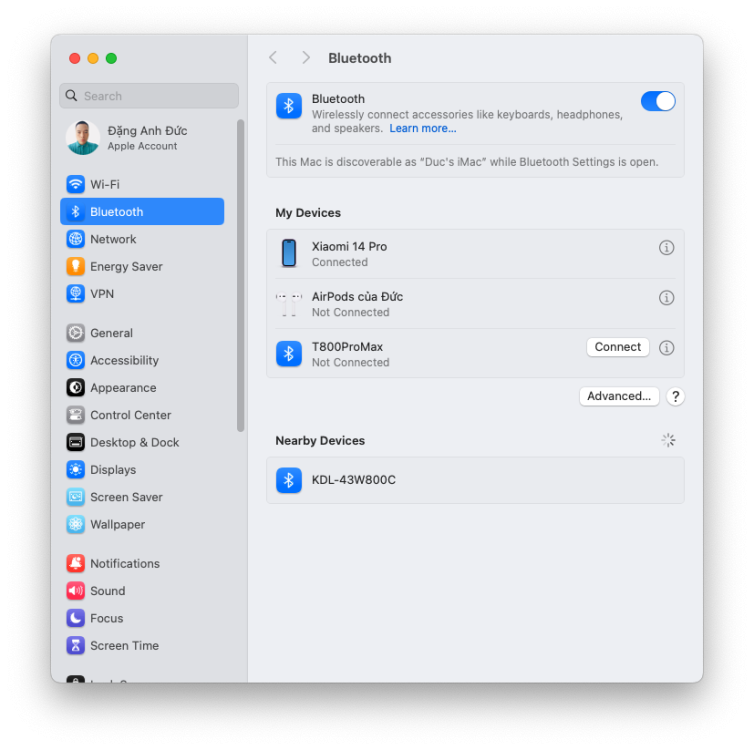Open the Wallpaper settings pane

point(142,525)
